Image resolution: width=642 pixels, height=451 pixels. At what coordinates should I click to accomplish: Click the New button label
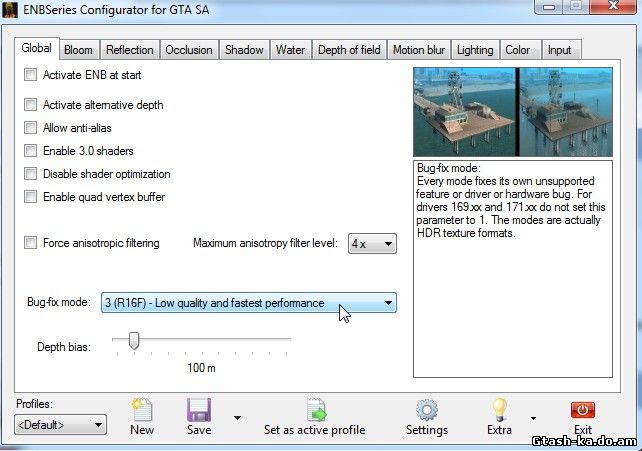142,430
